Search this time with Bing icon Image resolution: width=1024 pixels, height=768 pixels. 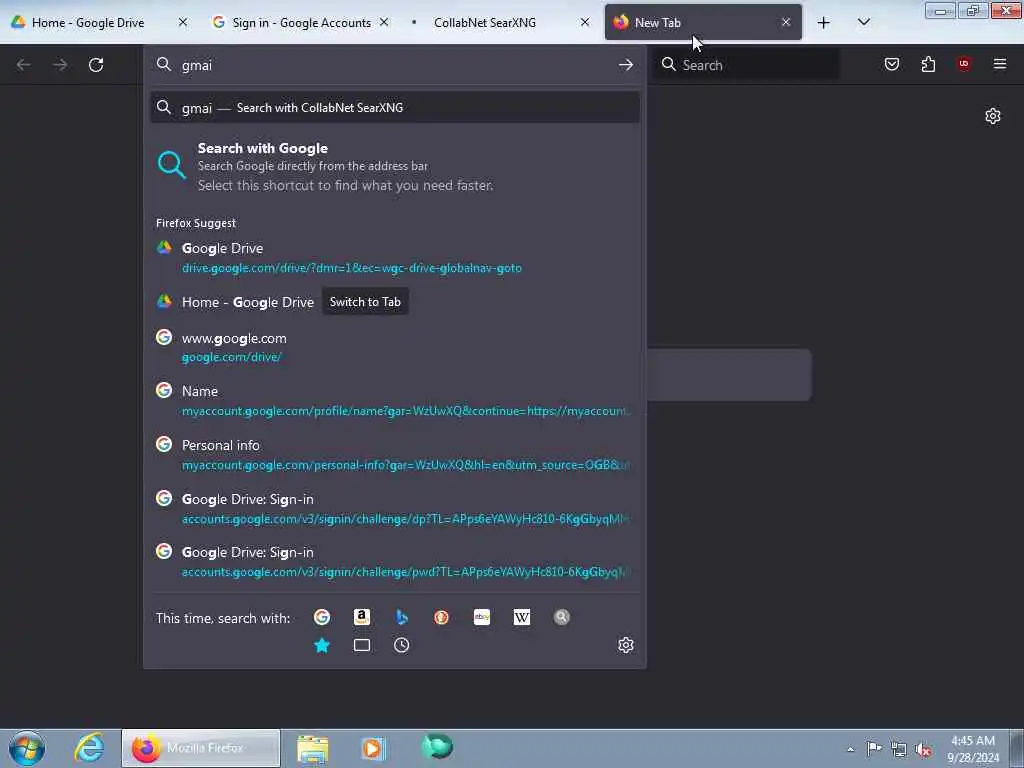pyautogui.click(x=402, y=617)
